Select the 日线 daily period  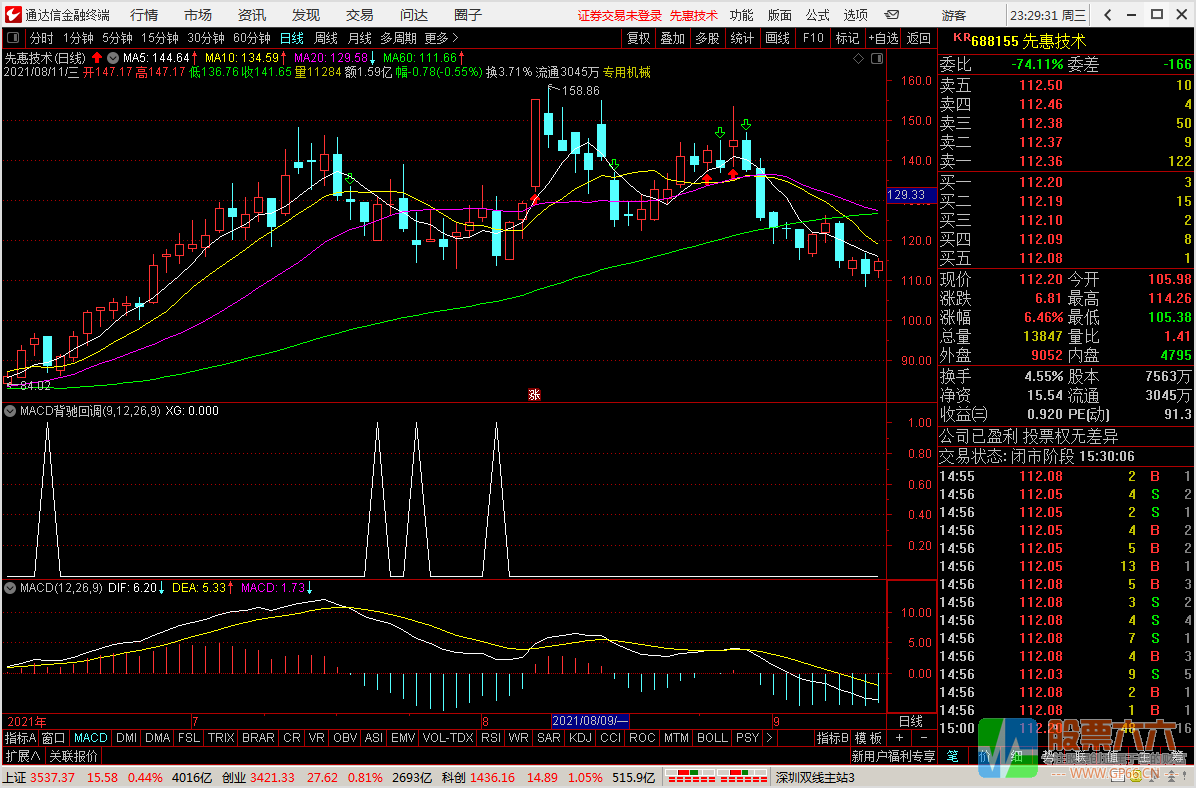point(291,37)
